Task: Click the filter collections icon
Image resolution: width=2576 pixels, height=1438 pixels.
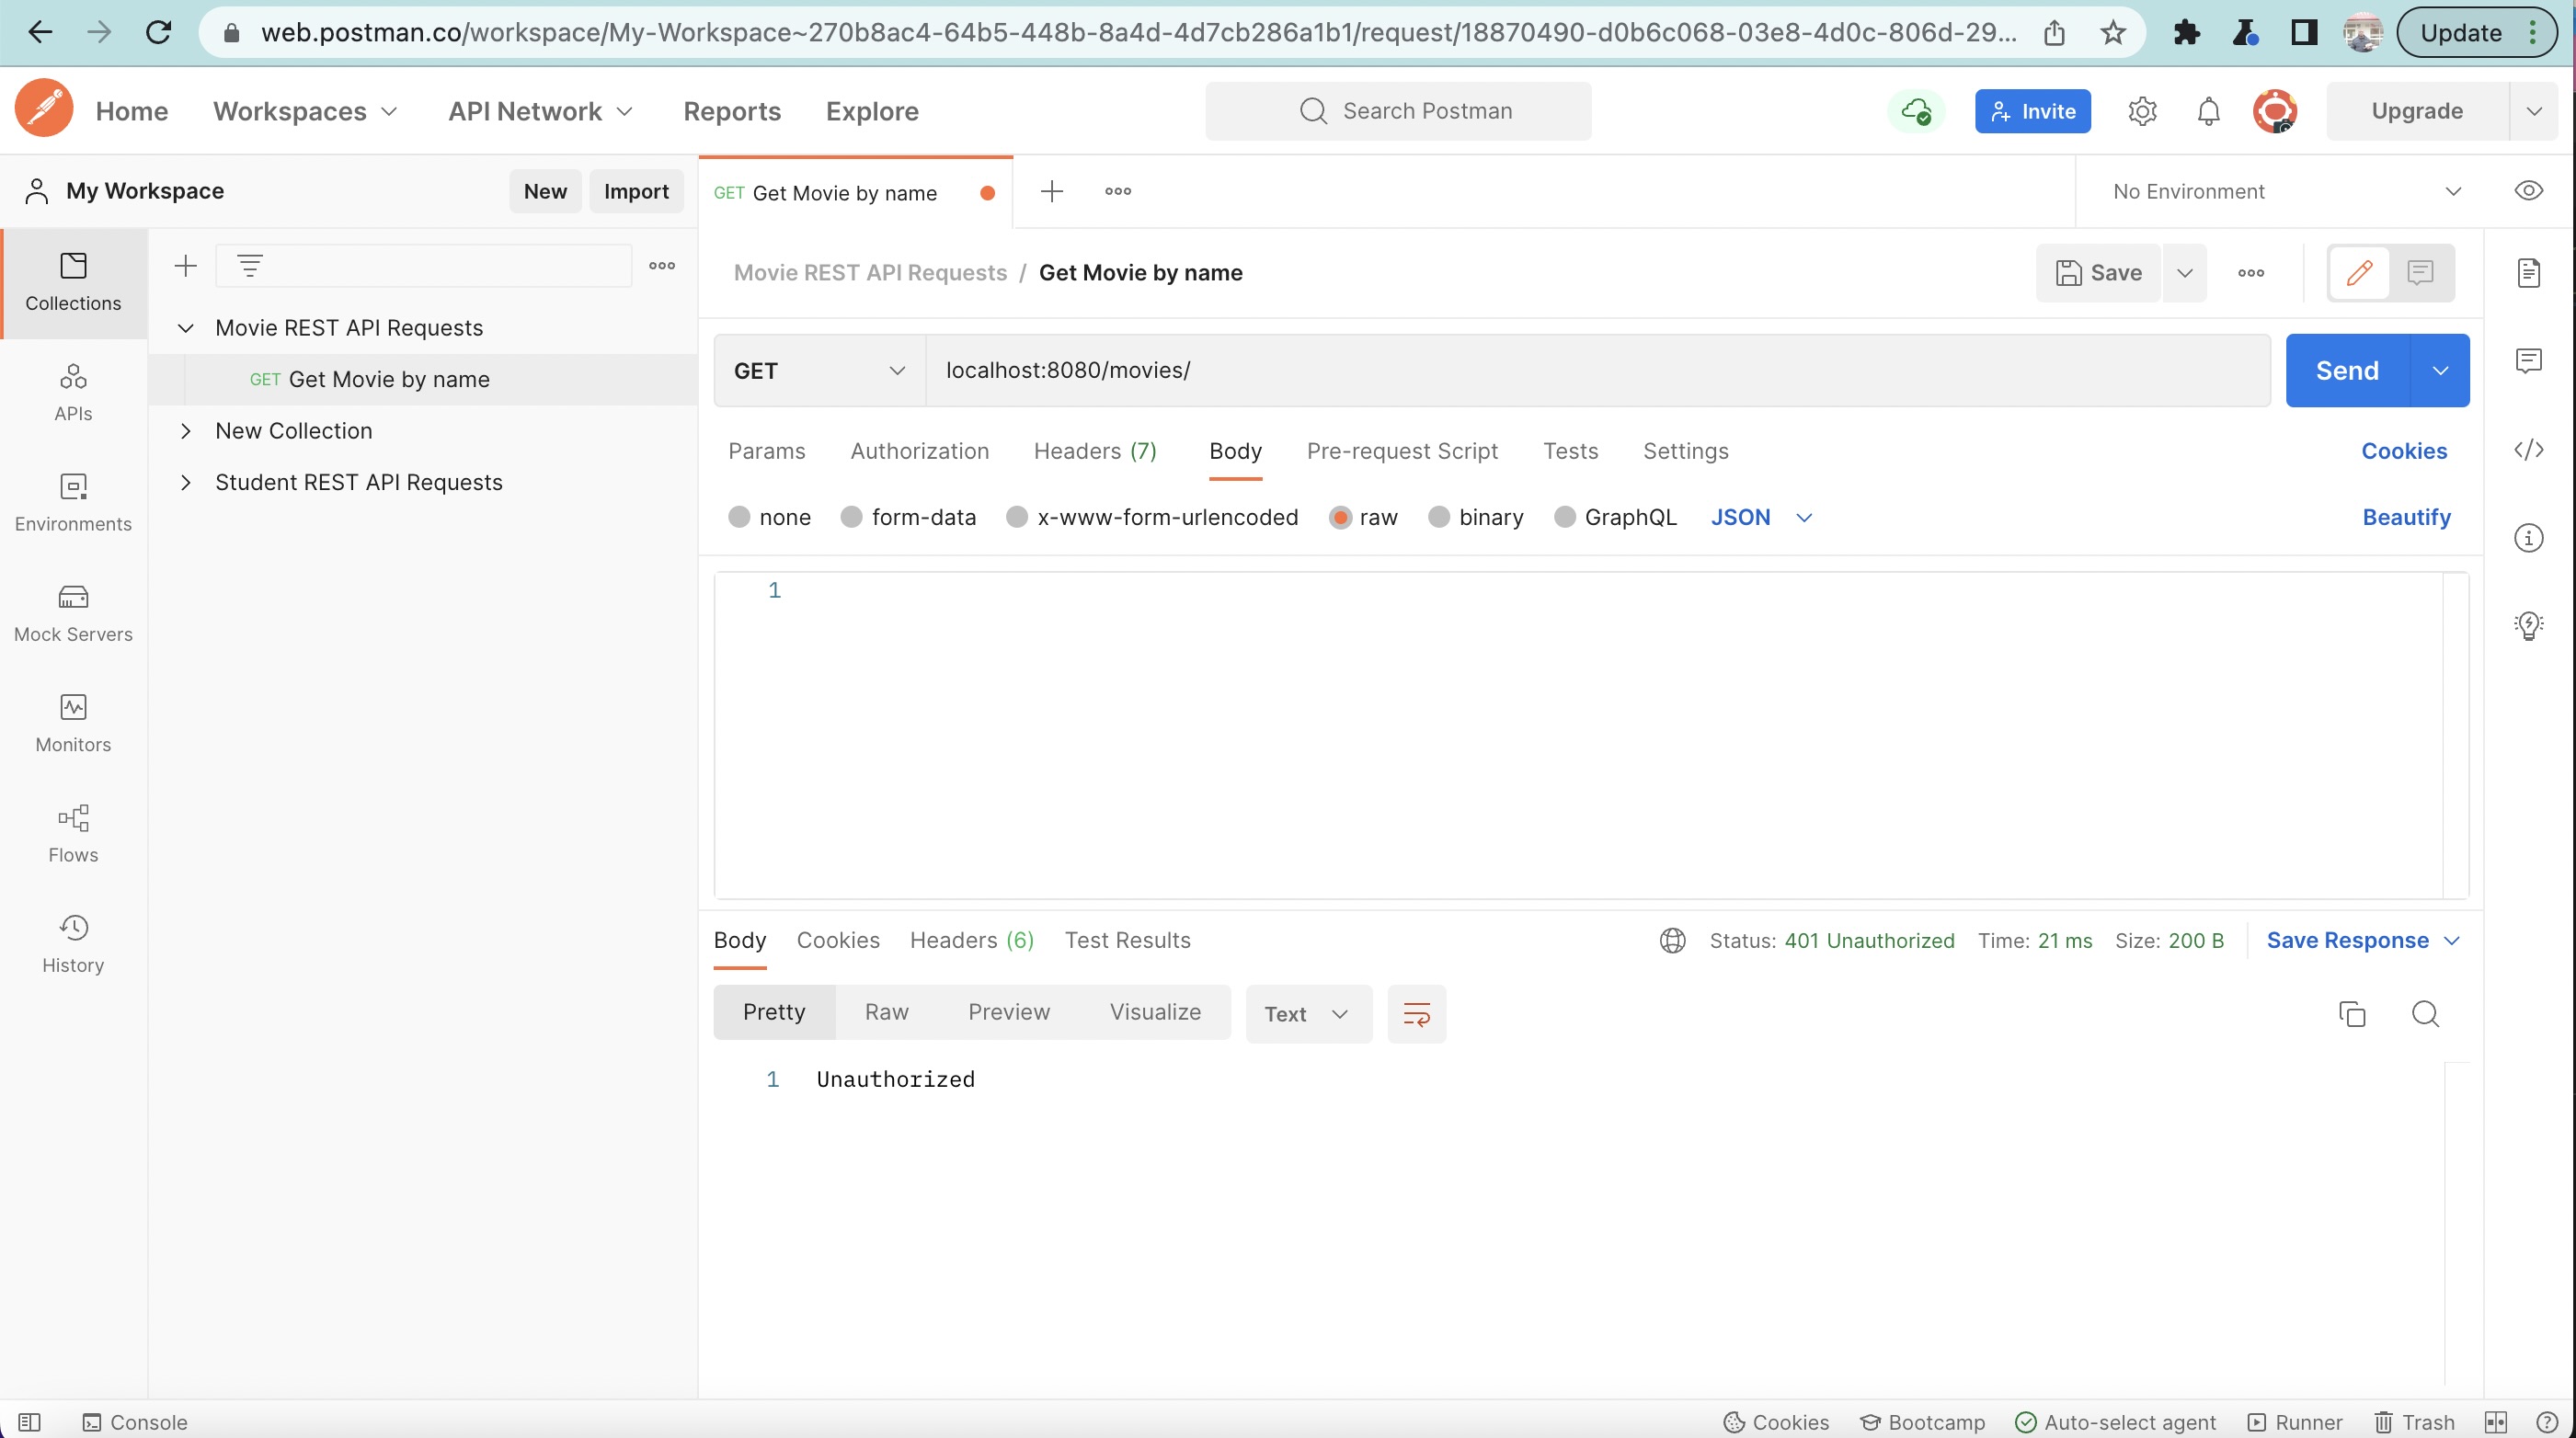Action: [249, 265]
